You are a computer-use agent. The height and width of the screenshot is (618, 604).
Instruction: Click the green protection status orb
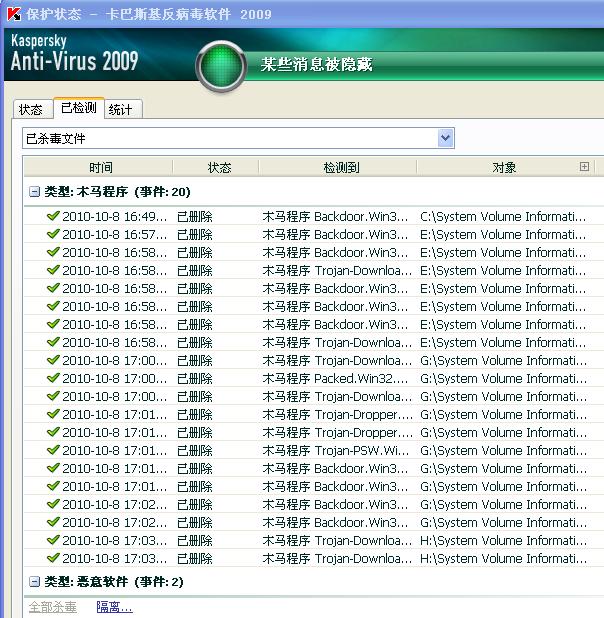(x=221, y=66)
